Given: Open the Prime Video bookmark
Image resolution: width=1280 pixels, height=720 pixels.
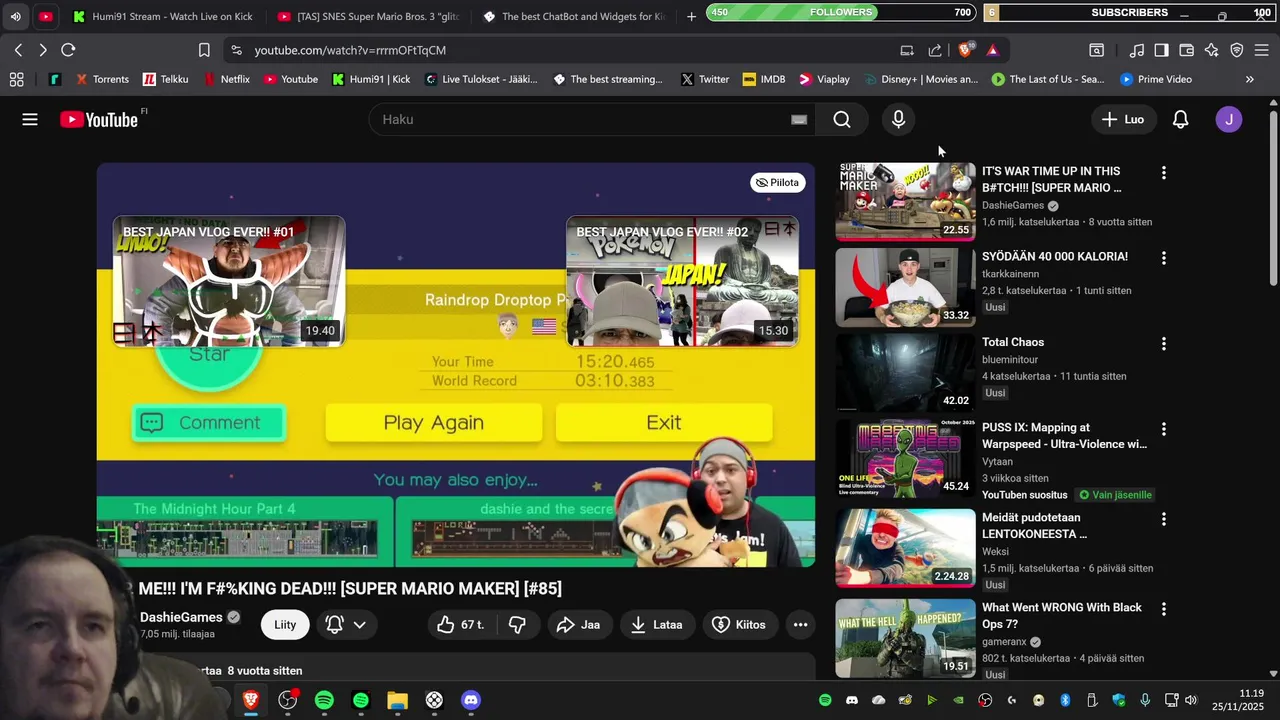Looking at the screenshot, I should (1156, 79).
